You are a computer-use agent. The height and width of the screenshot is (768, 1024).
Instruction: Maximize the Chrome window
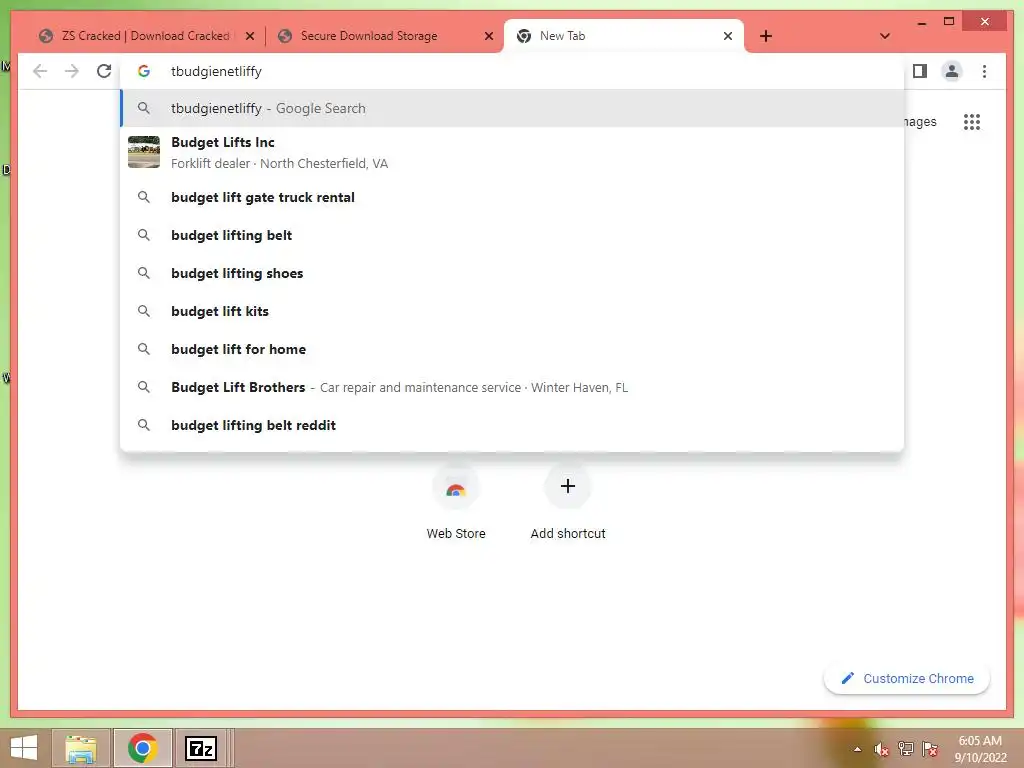949,22
